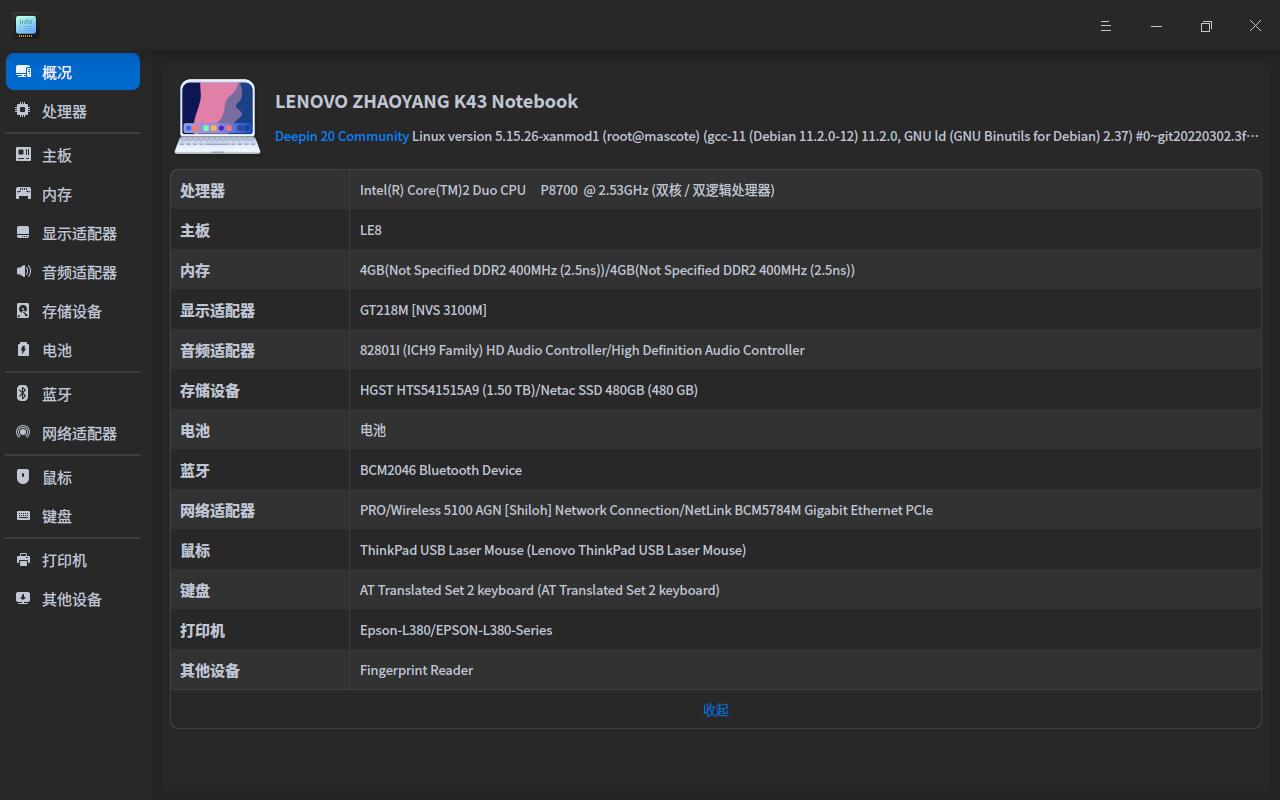
Task: Click the processor (处理器) chip icon in sidebar
Action: pyautogui.click(x=23, y=111)
